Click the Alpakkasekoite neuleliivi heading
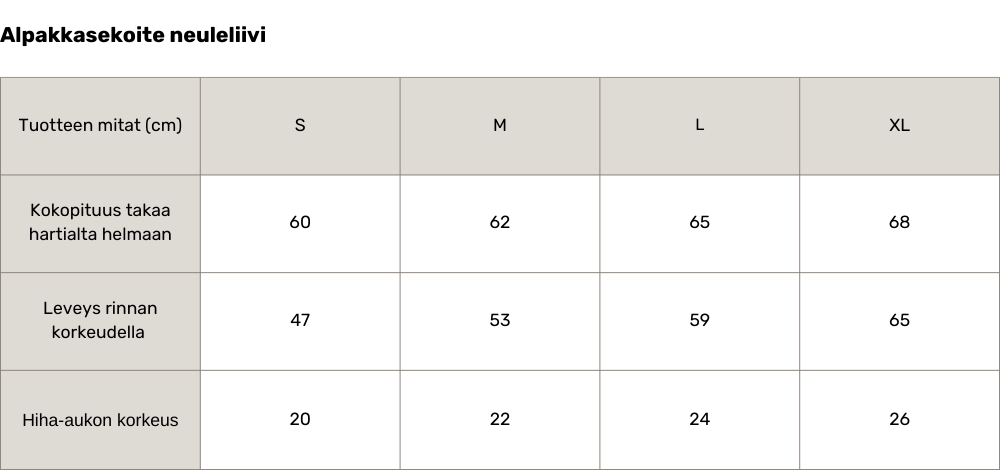Viewport: 1000px width, 470px height. [133, 36]
